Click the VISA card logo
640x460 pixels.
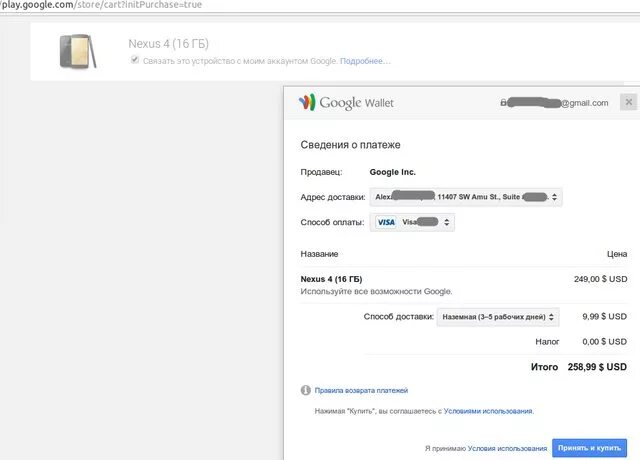pyautogui.click(x=386, y=222)
